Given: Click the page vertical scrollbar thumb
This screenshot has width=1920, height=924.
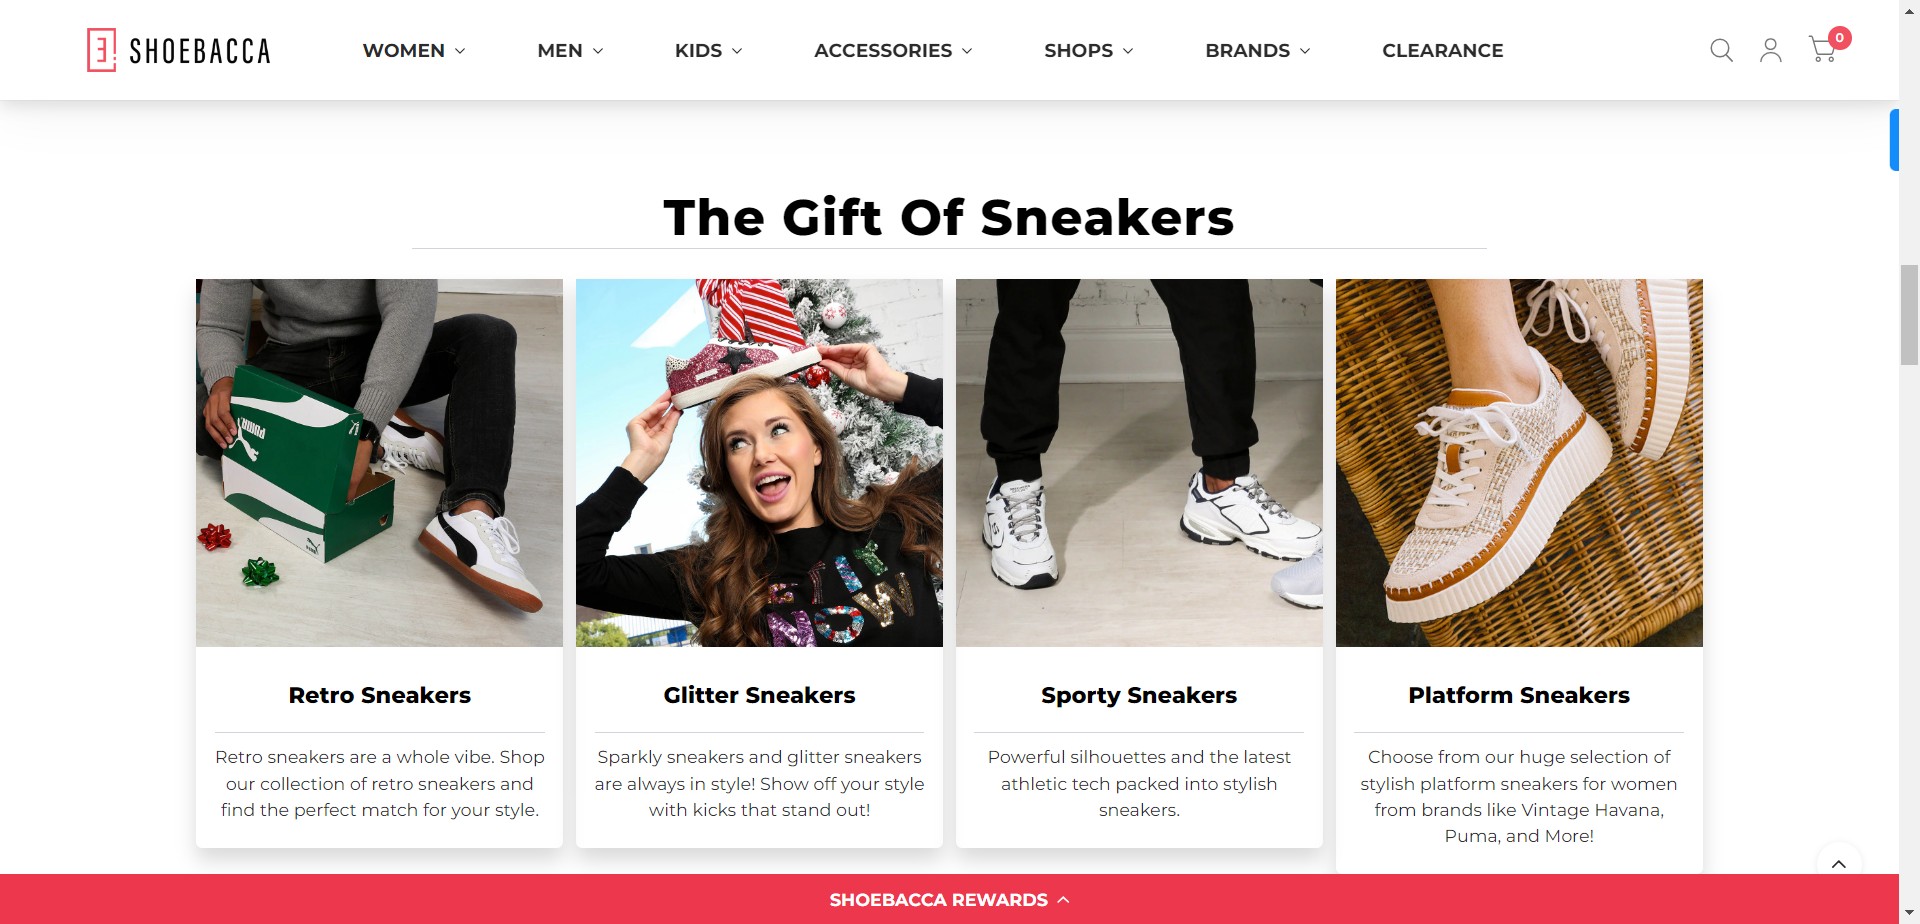Looking at the screenshot, I should pyautogui.click(x=1909, y=315).
